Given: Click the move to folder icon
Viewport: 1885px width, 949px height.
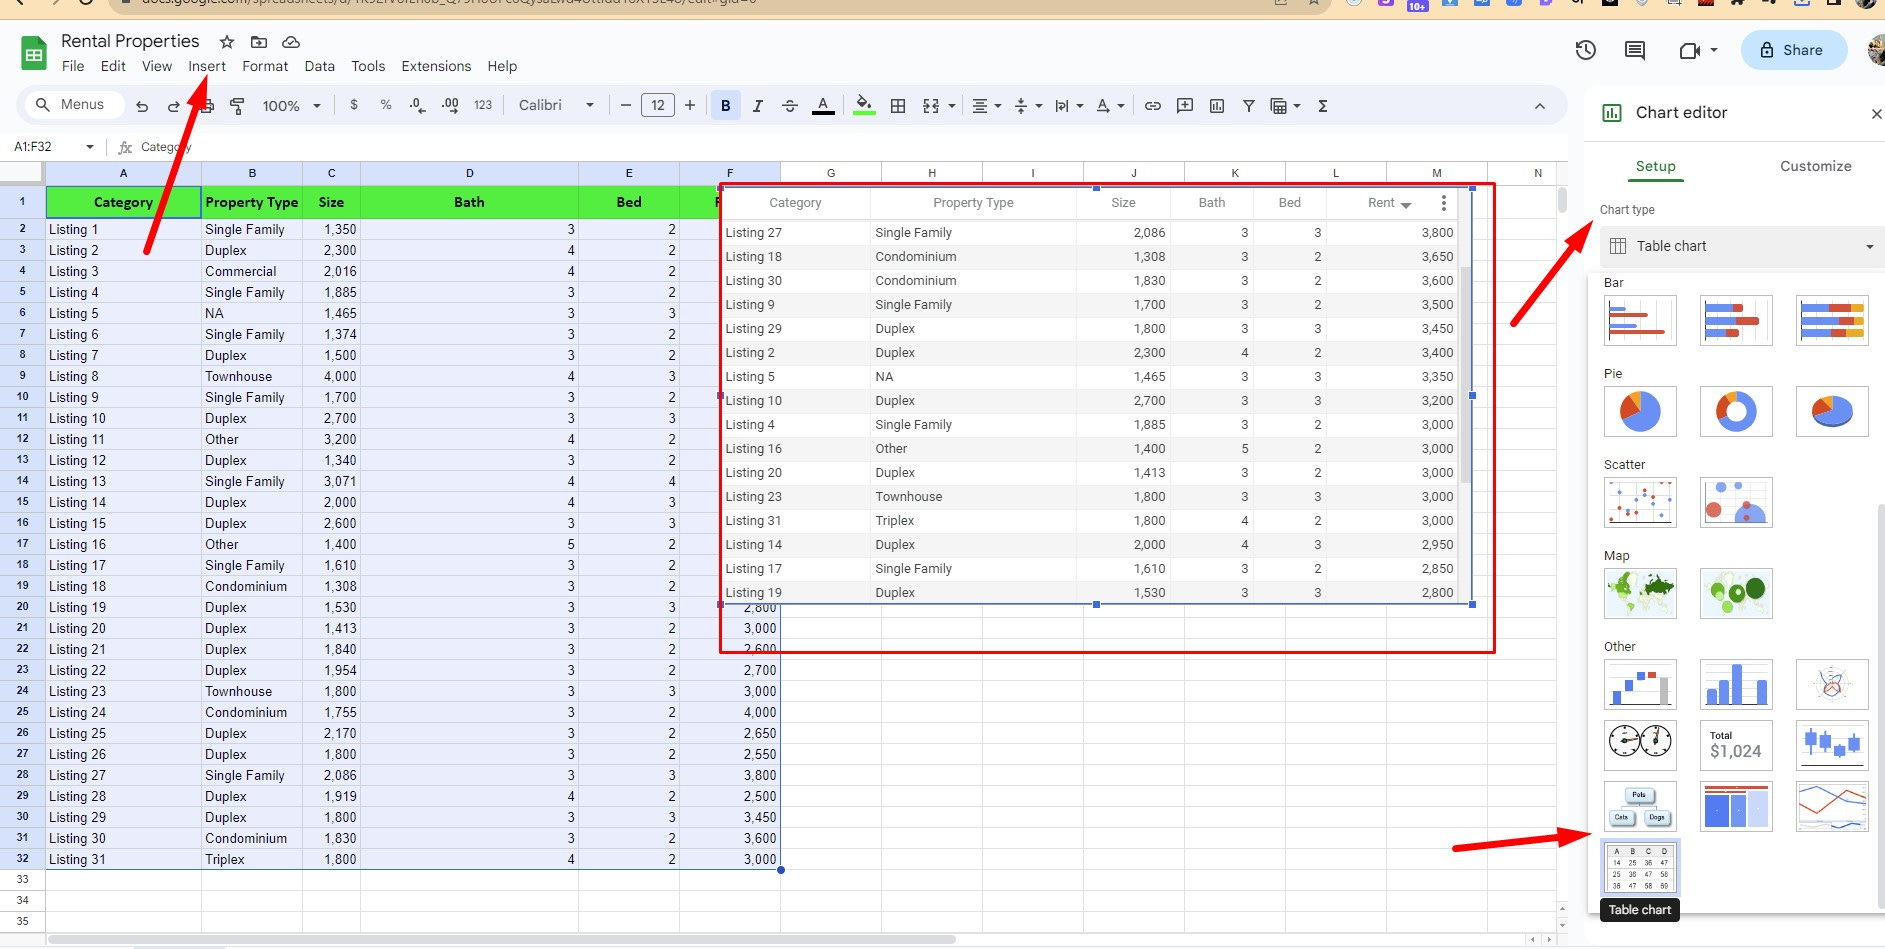Looking at the screenshot, I should point(259,42).
